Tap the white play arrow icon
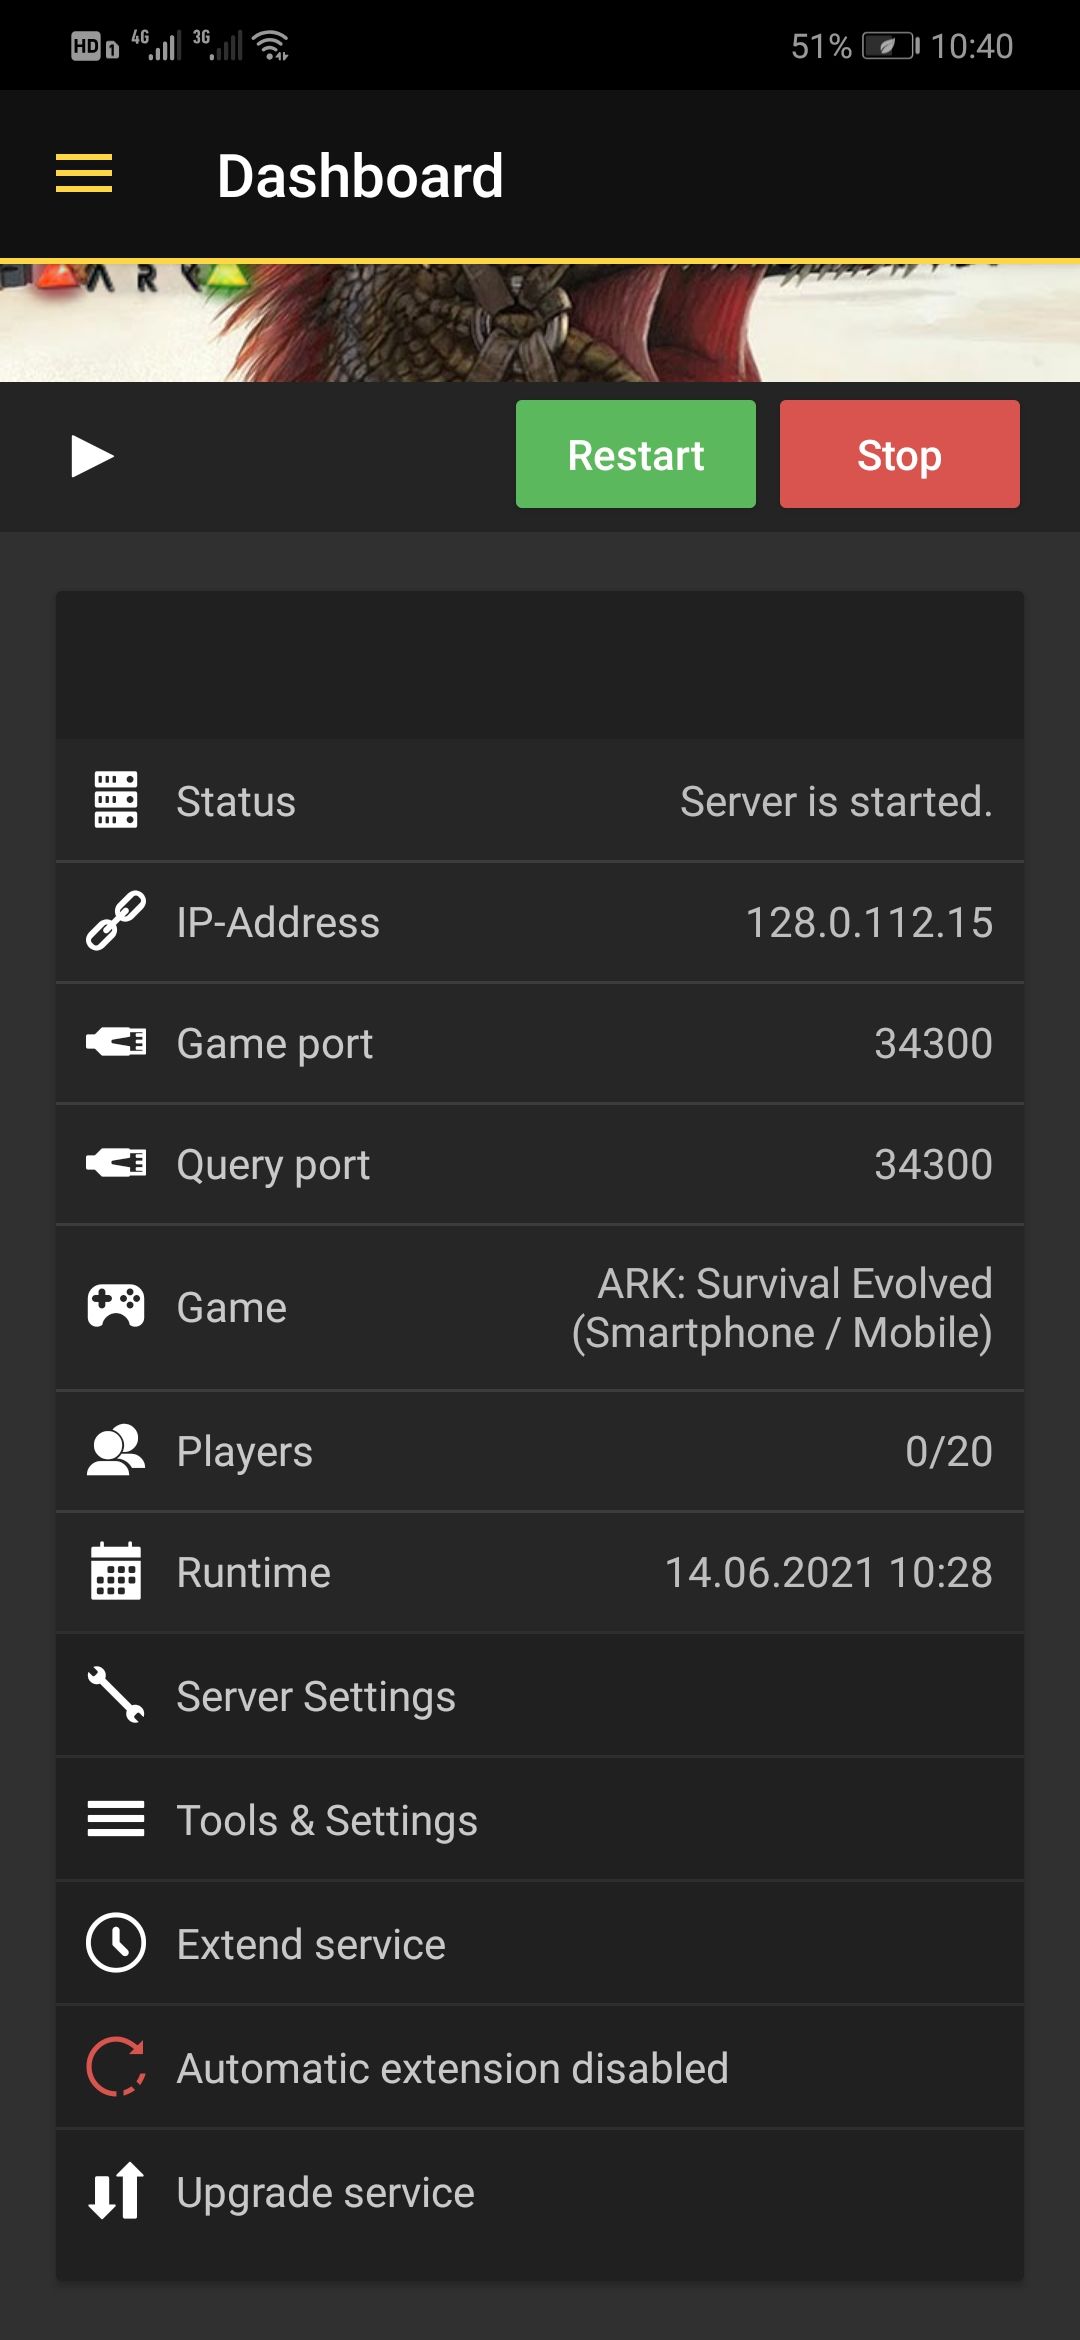The width and height of the screenshot is (1080, 2340). point(92,456)
